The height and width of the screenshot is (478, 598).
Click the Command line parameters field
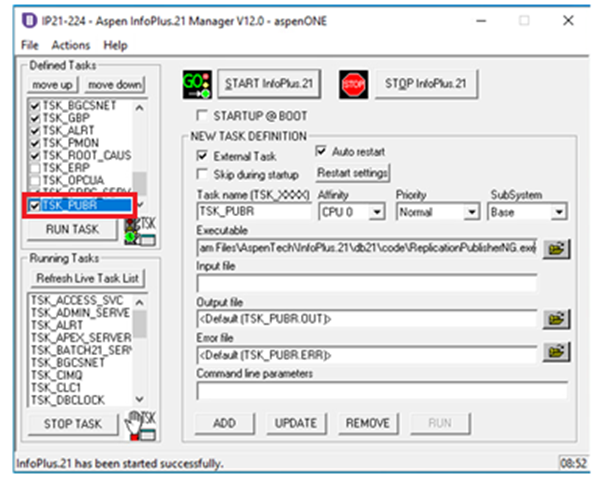click(x=382, y=391)
